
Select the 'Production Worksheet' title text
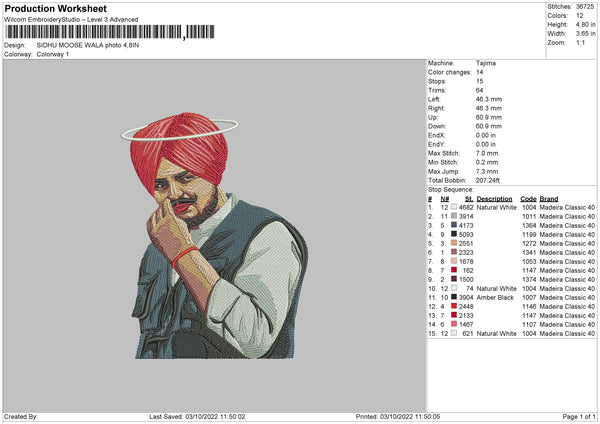tap(55, 8)
